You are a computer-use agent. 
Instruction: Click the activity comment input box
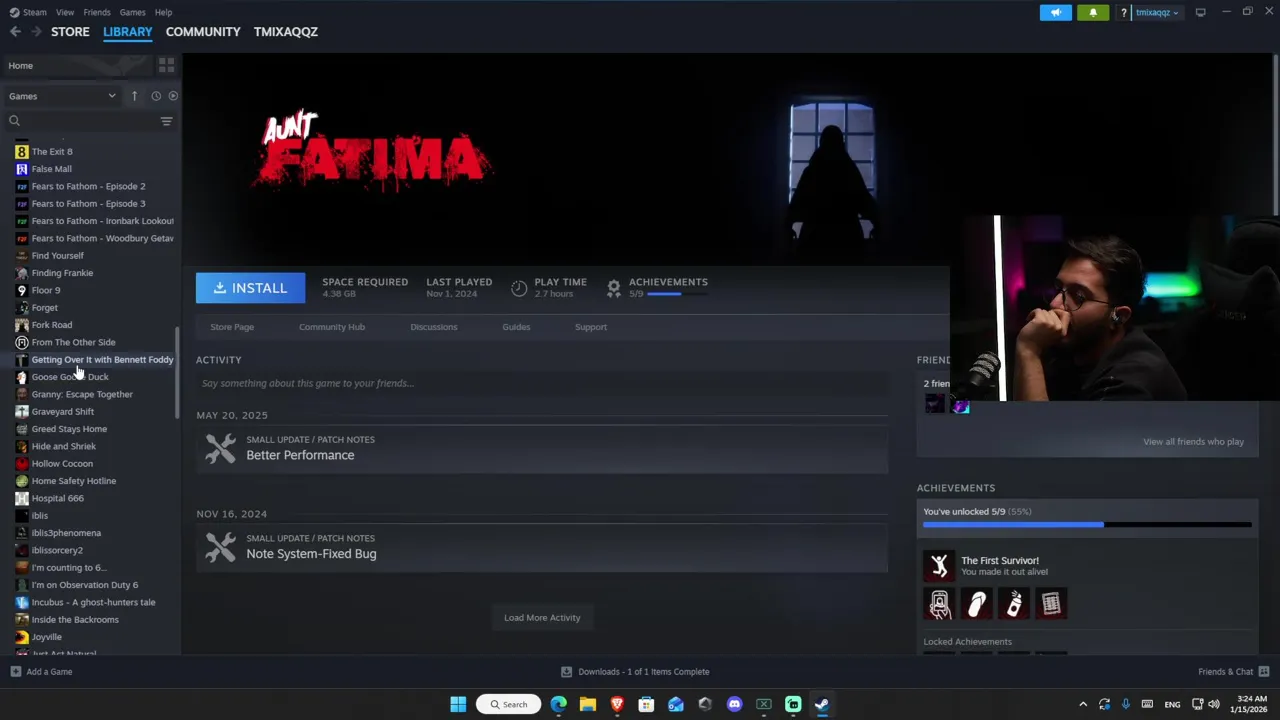click(542, 383)
